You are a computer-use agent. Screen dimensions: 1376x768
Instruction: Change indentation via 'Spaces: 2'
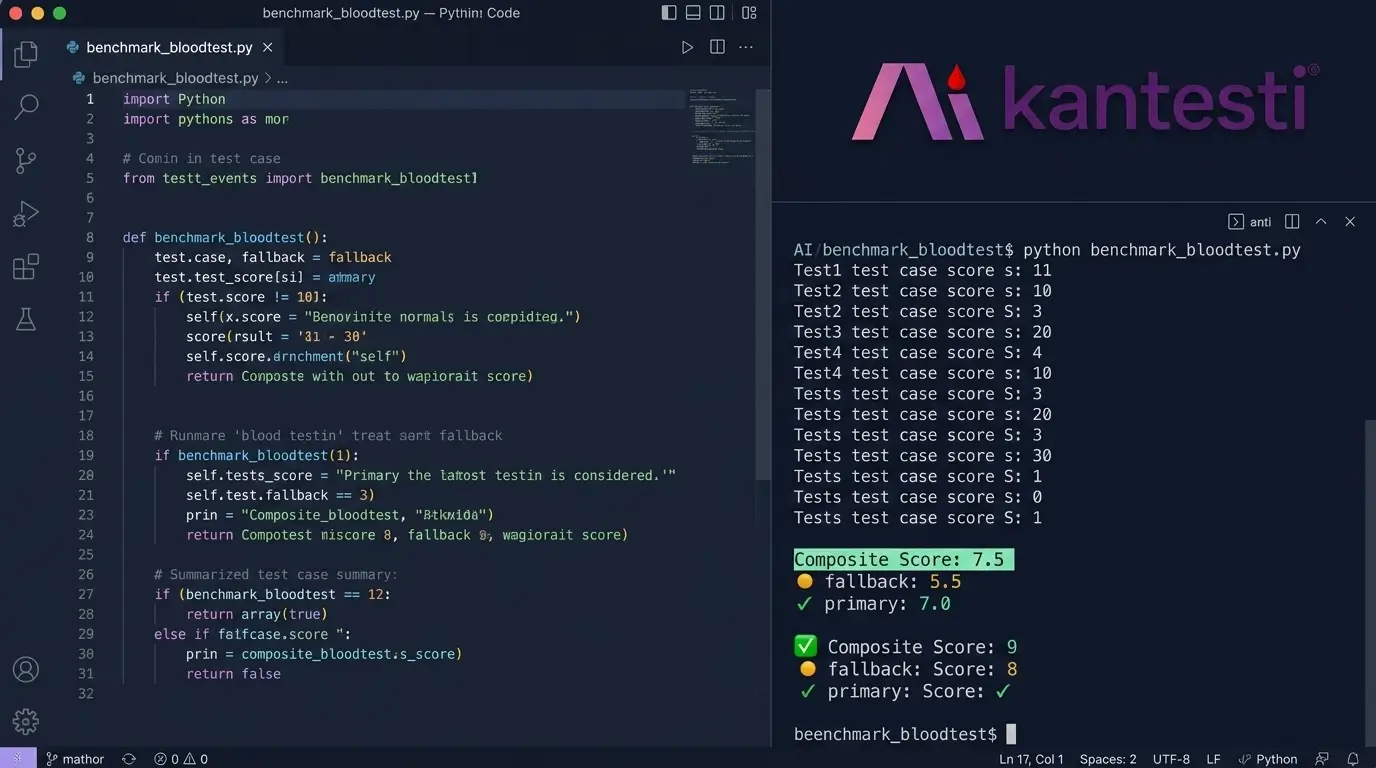[x=1108, y=758]
